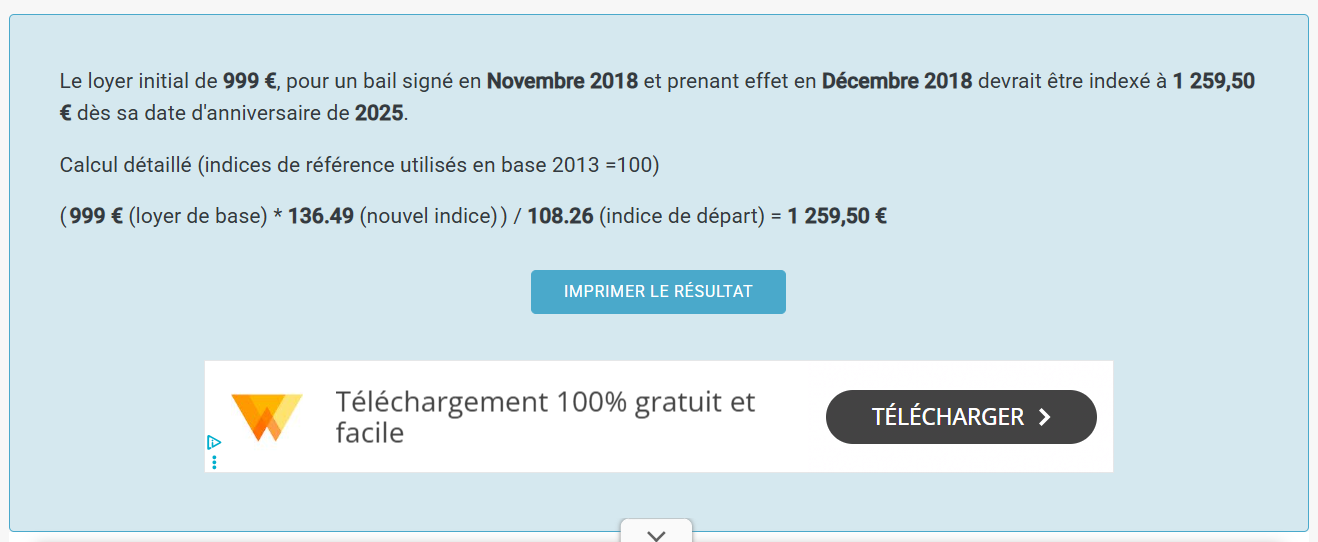Screen dimensions: 1318x542
Task: Click the final result '1 259,50 €' in formula
Action: click(x=837, y=216)
